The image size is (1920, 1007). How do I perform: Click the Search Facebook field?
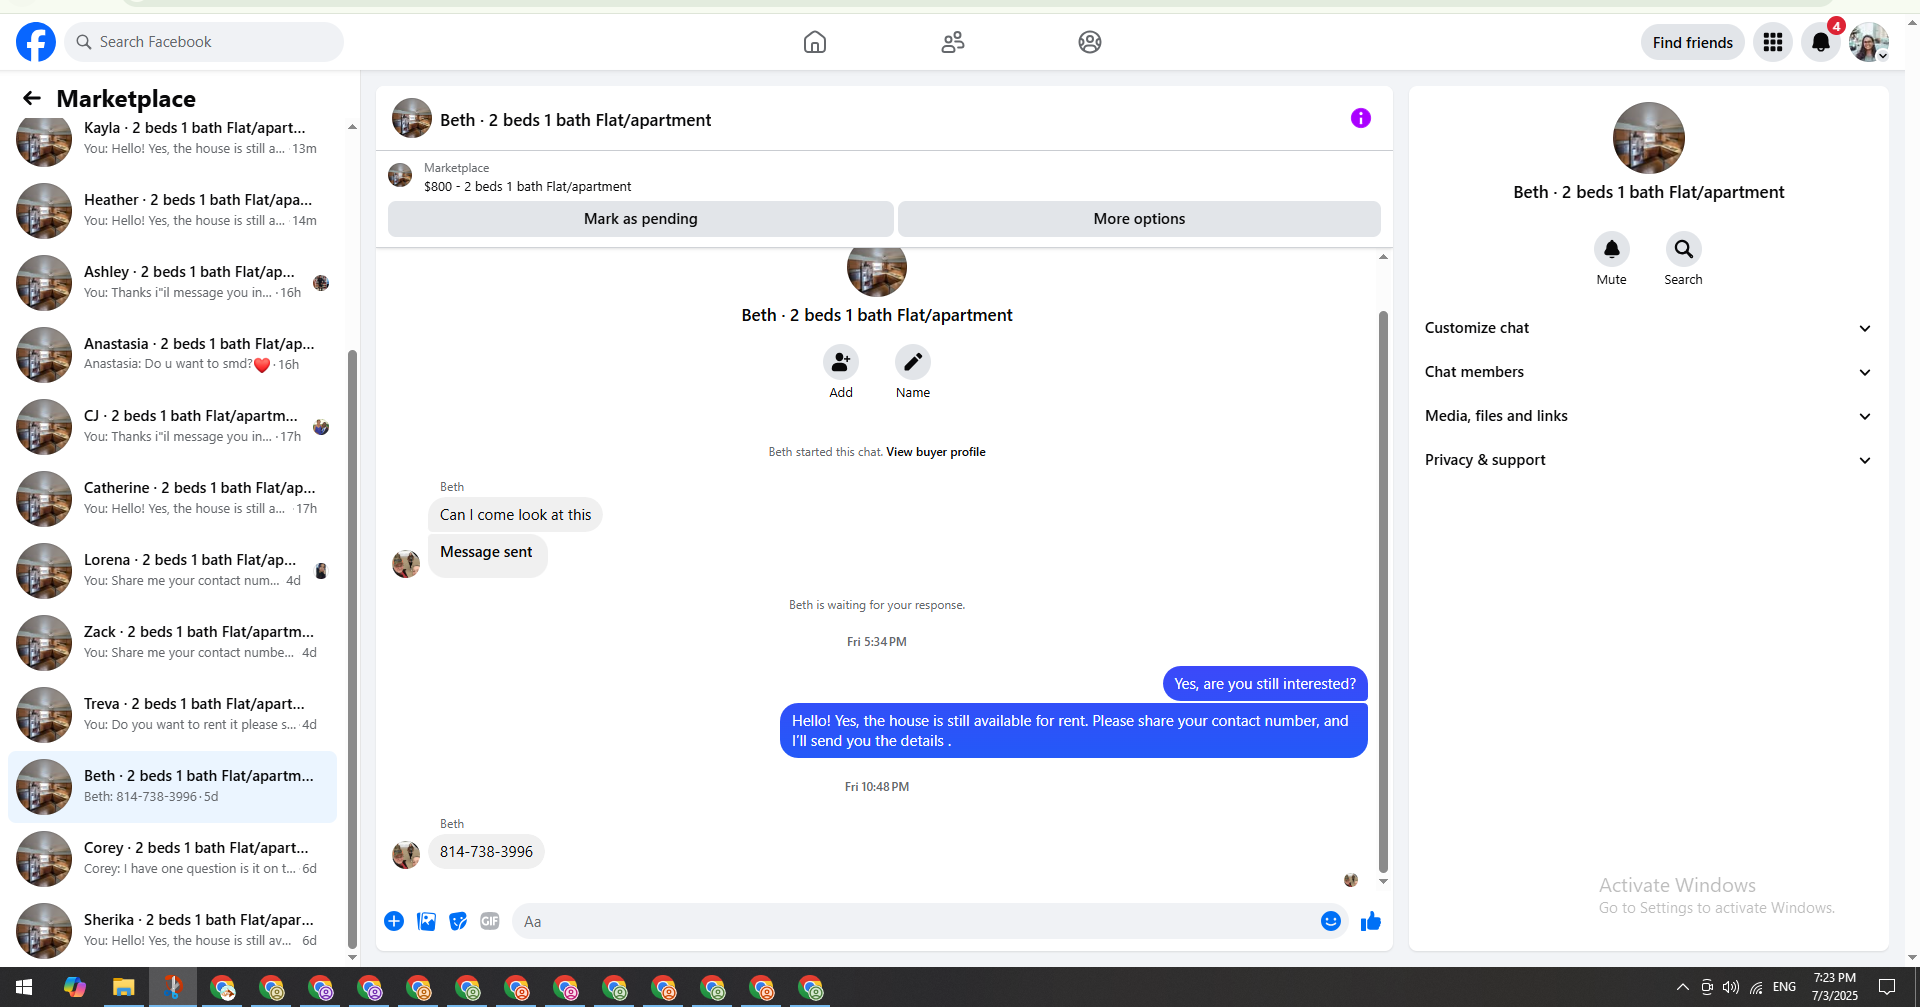point(204,42)
